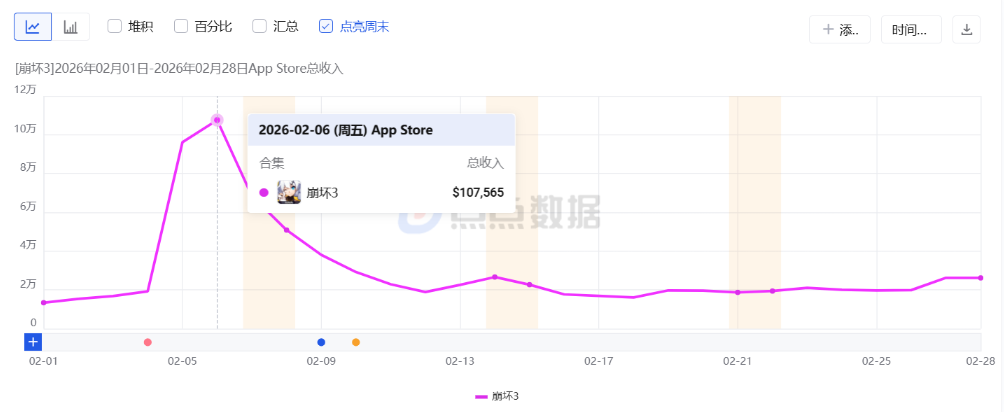Click the data point at 02-01
Screen dimensions: 1004x412
click(x=43, y=302)
